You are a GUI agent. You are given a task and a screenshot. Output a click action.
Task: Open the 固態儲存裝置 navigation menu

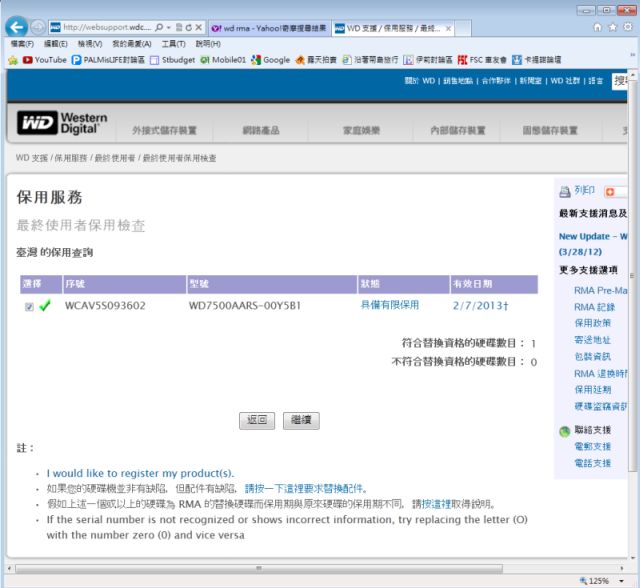click(550, 131)
